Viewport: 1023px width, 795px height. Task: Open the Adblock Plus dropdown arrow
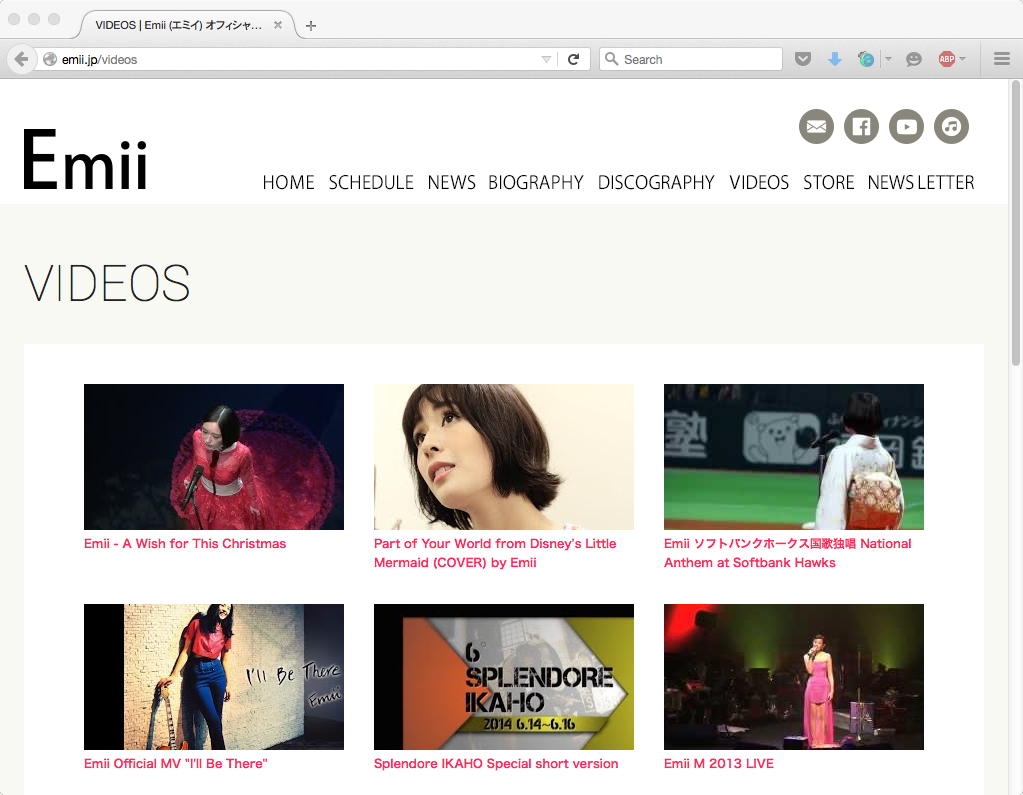(962, 59)
